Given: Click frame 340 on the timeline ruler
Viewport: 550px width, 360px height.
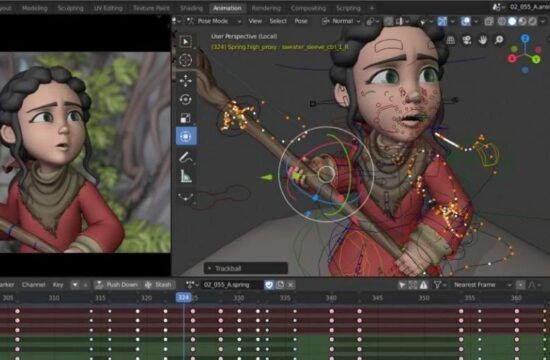Looking at the screenshot, I should (x=331, y=298).
